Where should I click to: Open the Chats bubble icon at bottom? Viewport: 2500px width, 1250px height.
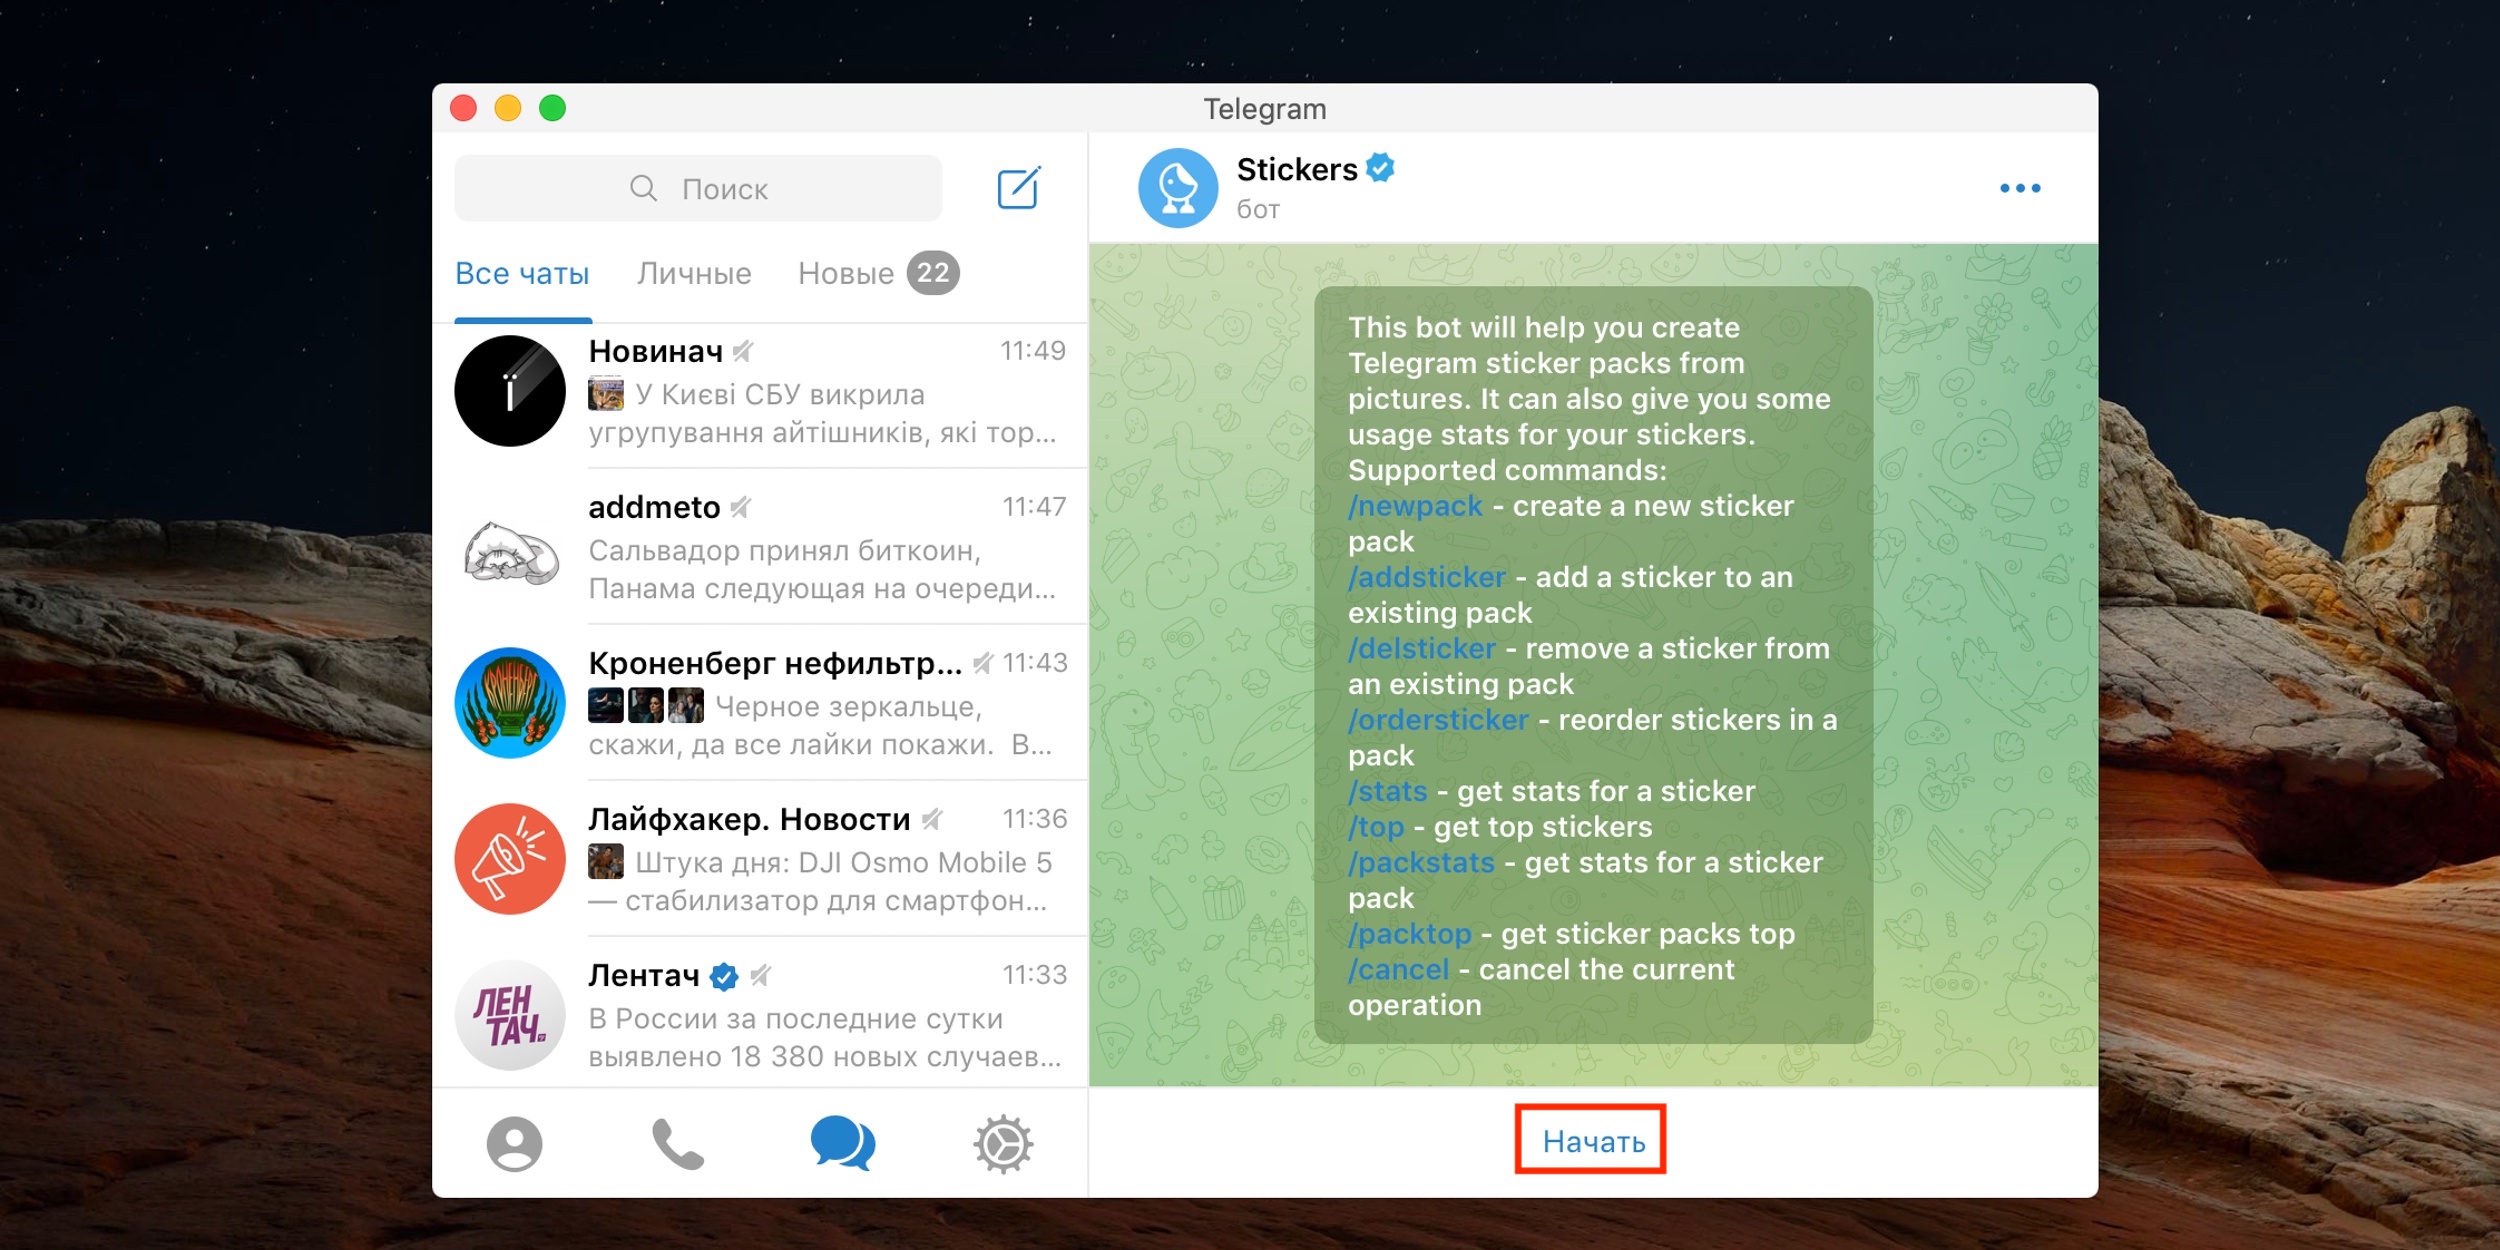pos(842,1143)
